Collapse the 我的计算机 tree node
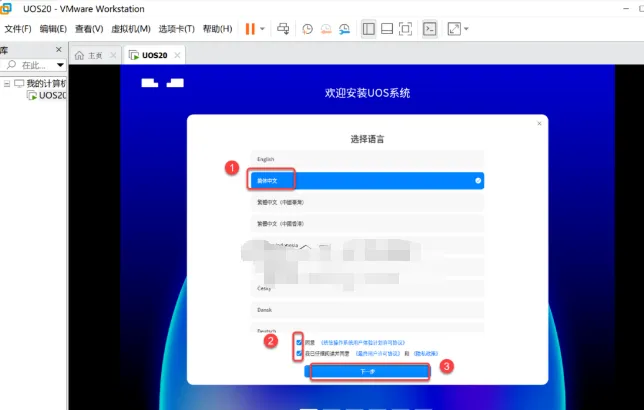Screen dimensions: 644x410 tap(7, 83)
